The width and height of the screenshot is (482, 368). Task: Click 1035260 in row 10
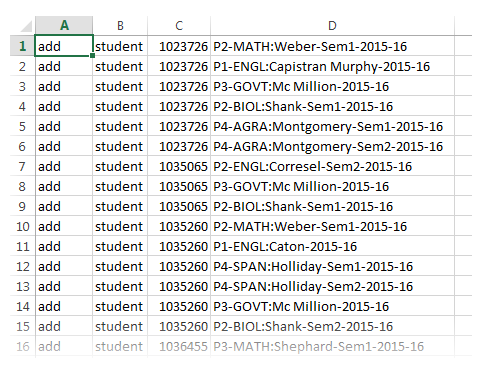point(179,226)
